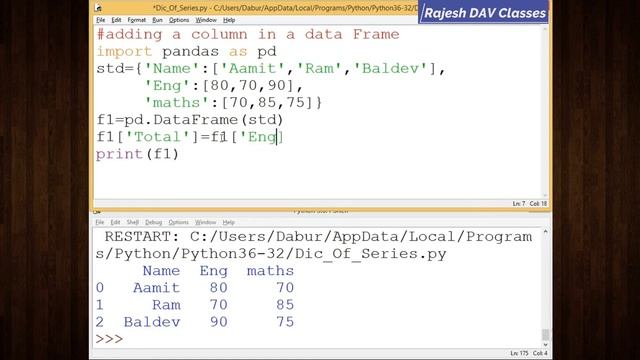Click the editor title 'Dic_Of_Series.py'
The height and width of the screenshot is (360, 640).
(x=181, y=8)
